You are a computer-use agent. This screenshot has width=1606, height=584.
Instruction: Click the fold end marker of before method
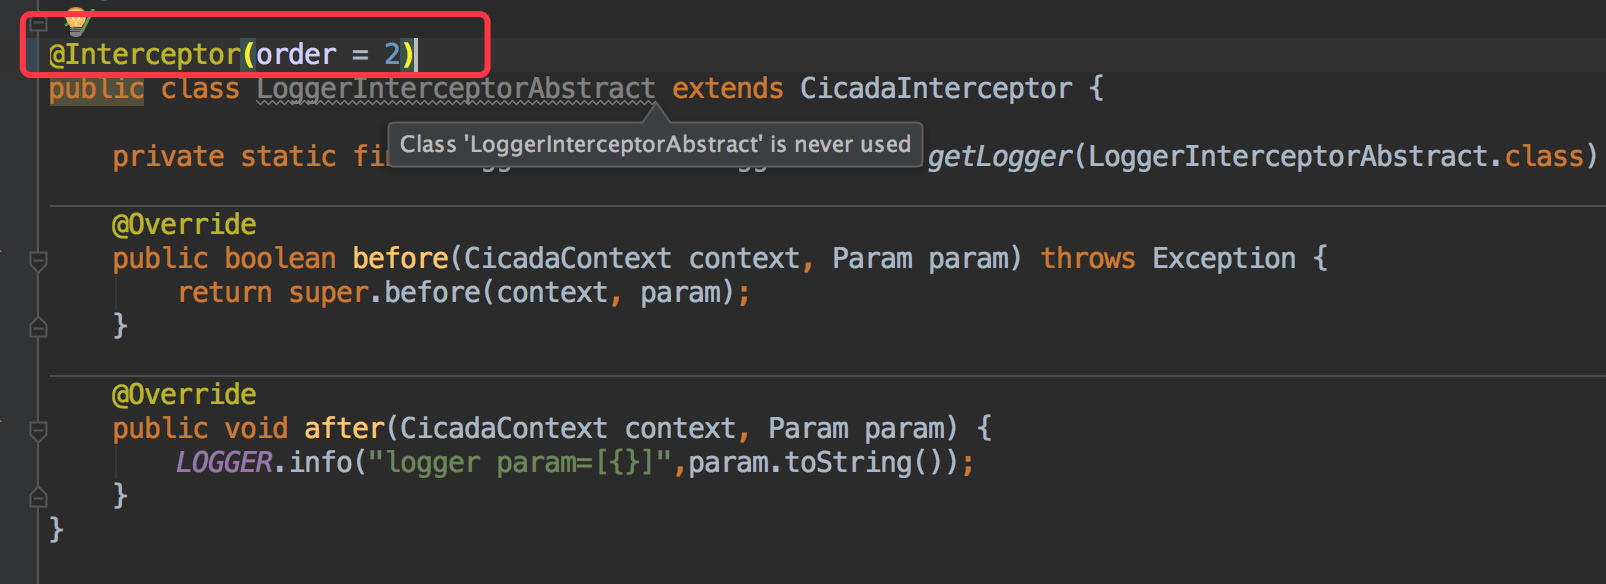coord(38,326)
